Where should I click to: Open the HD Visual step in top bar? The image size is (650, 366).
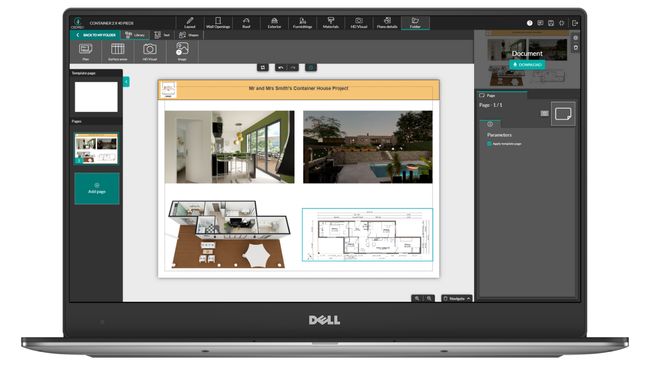coord(359,23)
